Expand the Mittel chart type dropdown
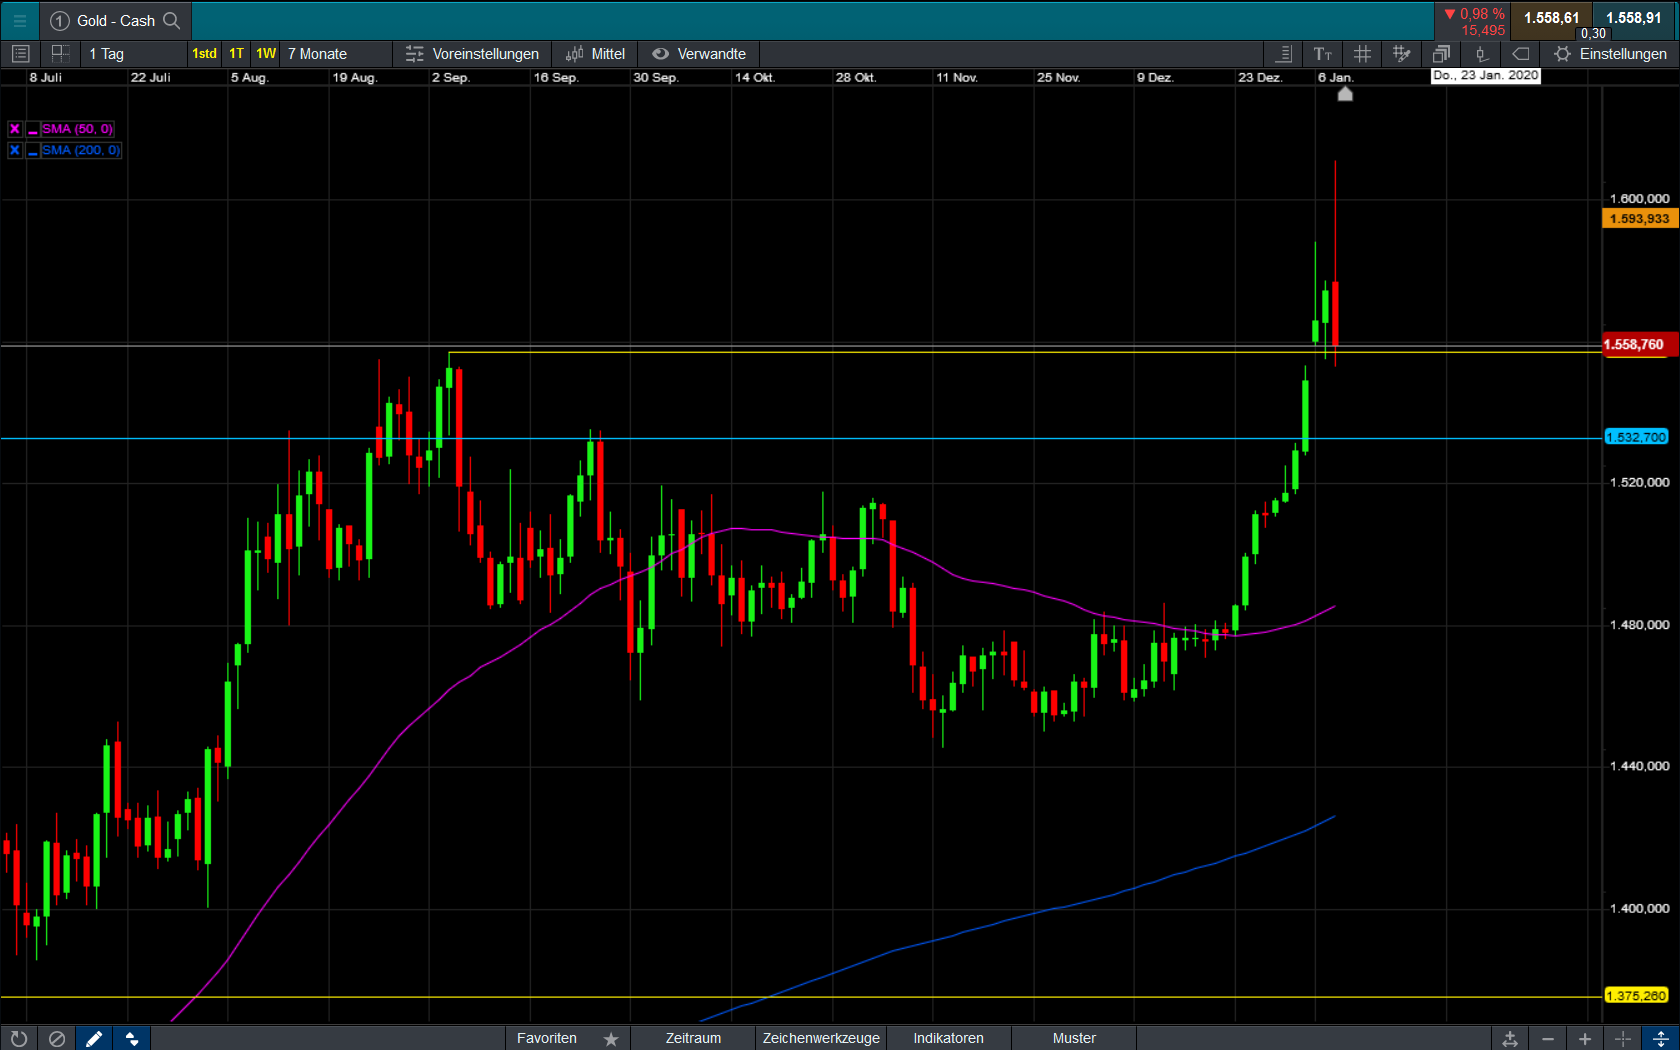Viewport: 1680px width, 1050px height. 596,54
